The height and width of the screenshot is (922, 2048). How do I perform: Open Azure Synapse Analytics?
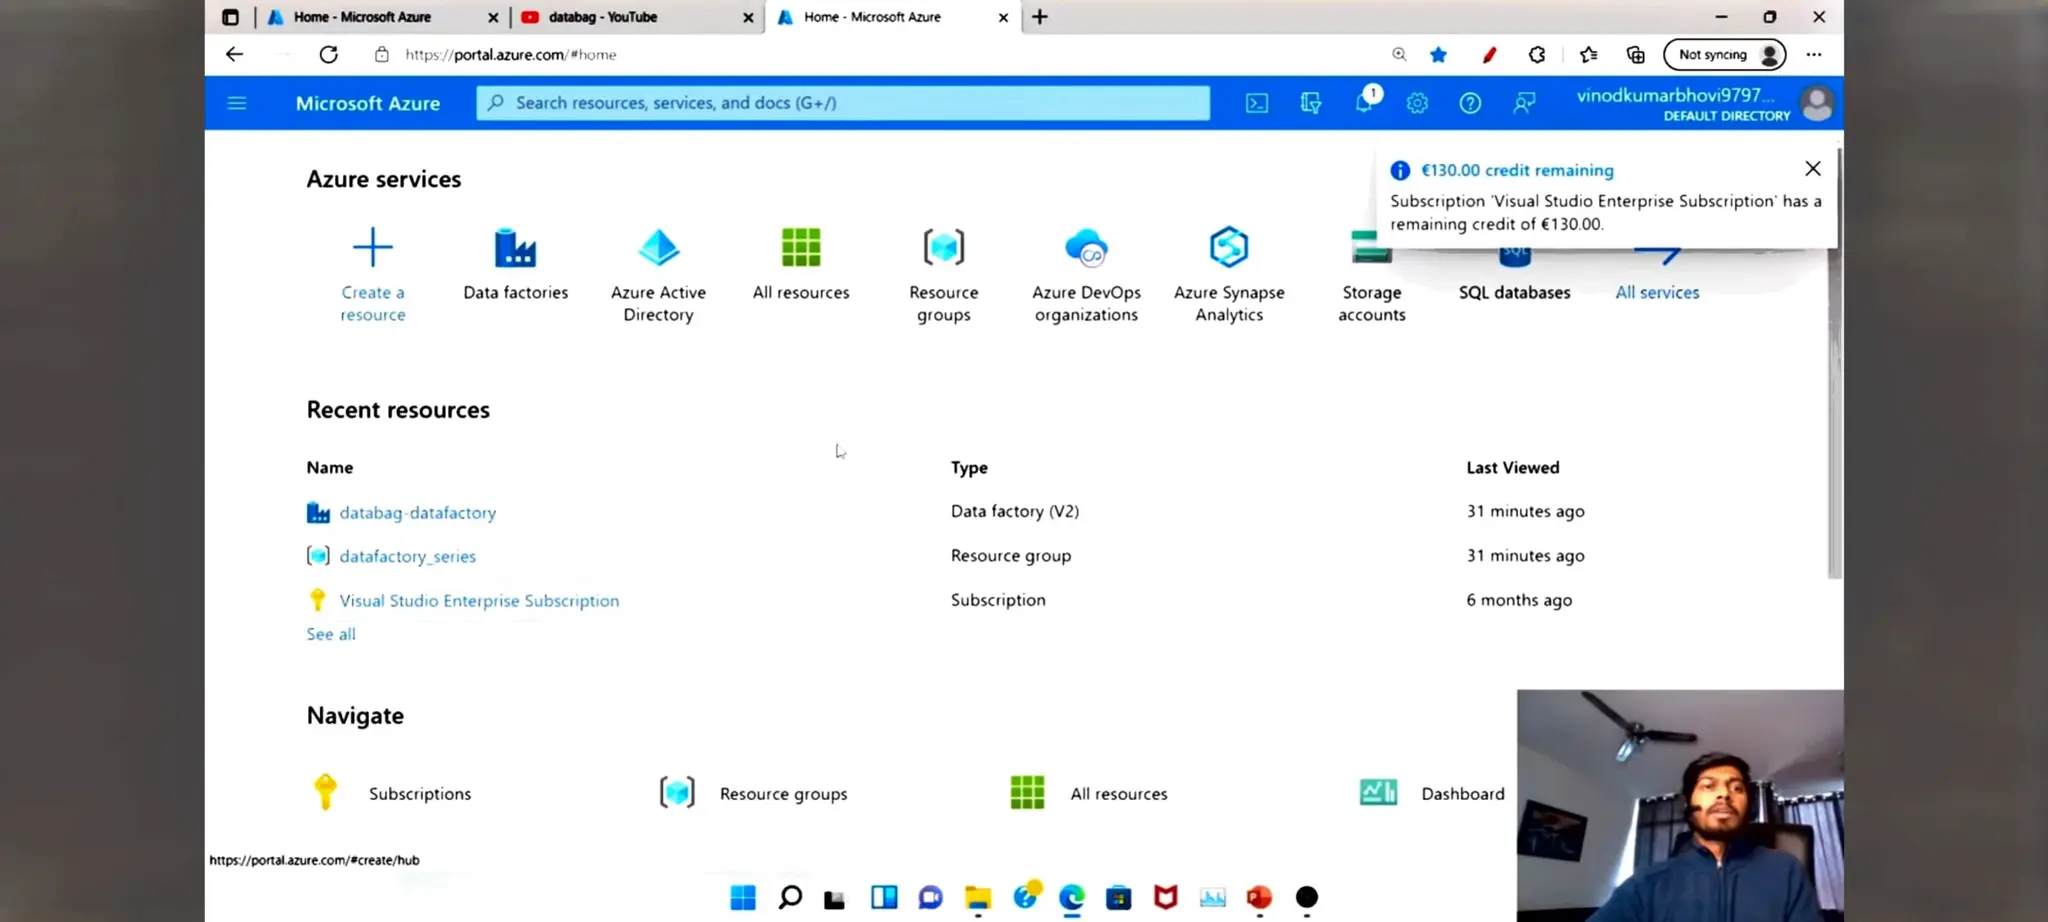pyautogui.click(x=1229, y=274)
